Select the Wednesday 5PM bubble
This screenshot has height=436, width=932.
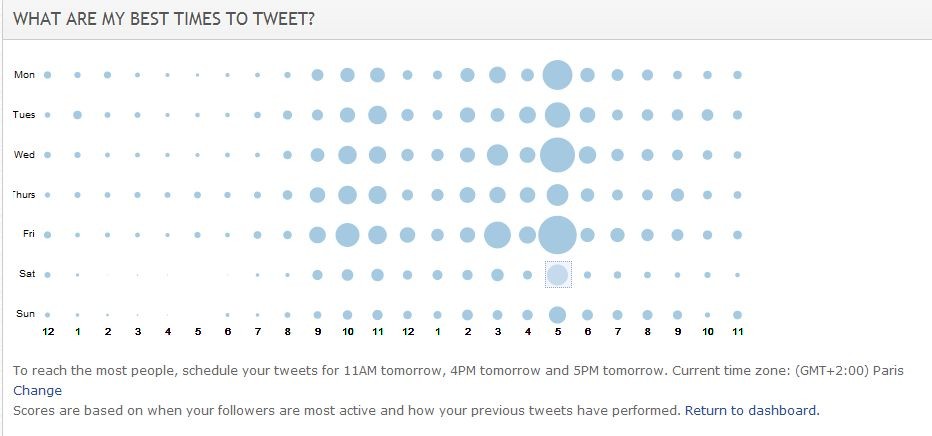(x=558, y=154)
